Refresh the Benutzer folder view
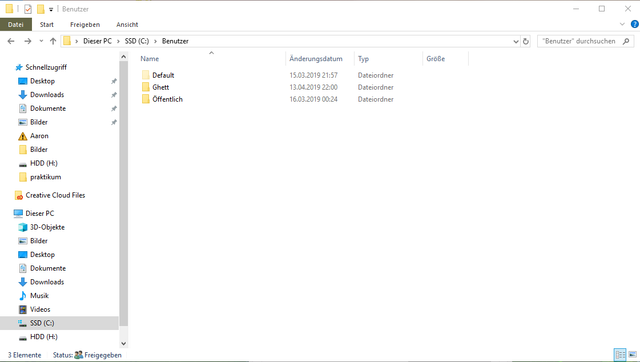The height and width of the screenshot is (362, 640). [x=526, y=41]
